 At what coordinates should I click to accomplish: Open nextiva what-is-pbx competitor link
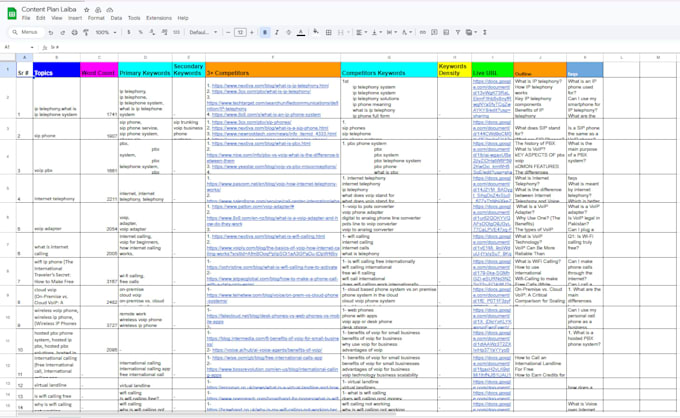(261, 144)
